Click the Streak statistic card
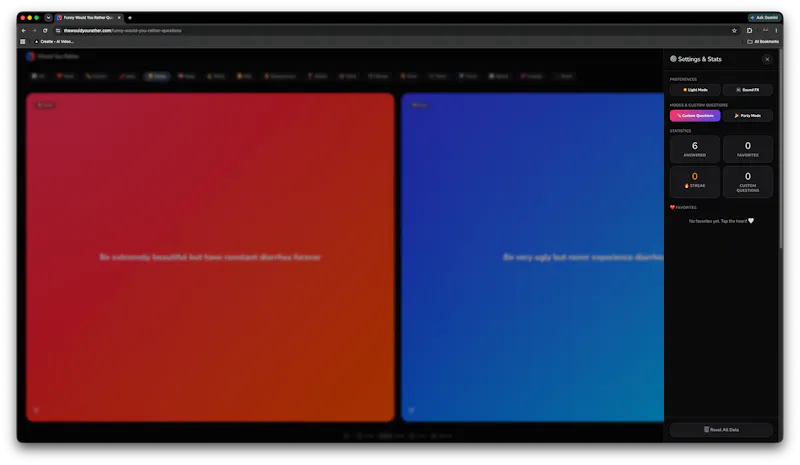Viewport: 800px width, 465px height. coord(695,182)
